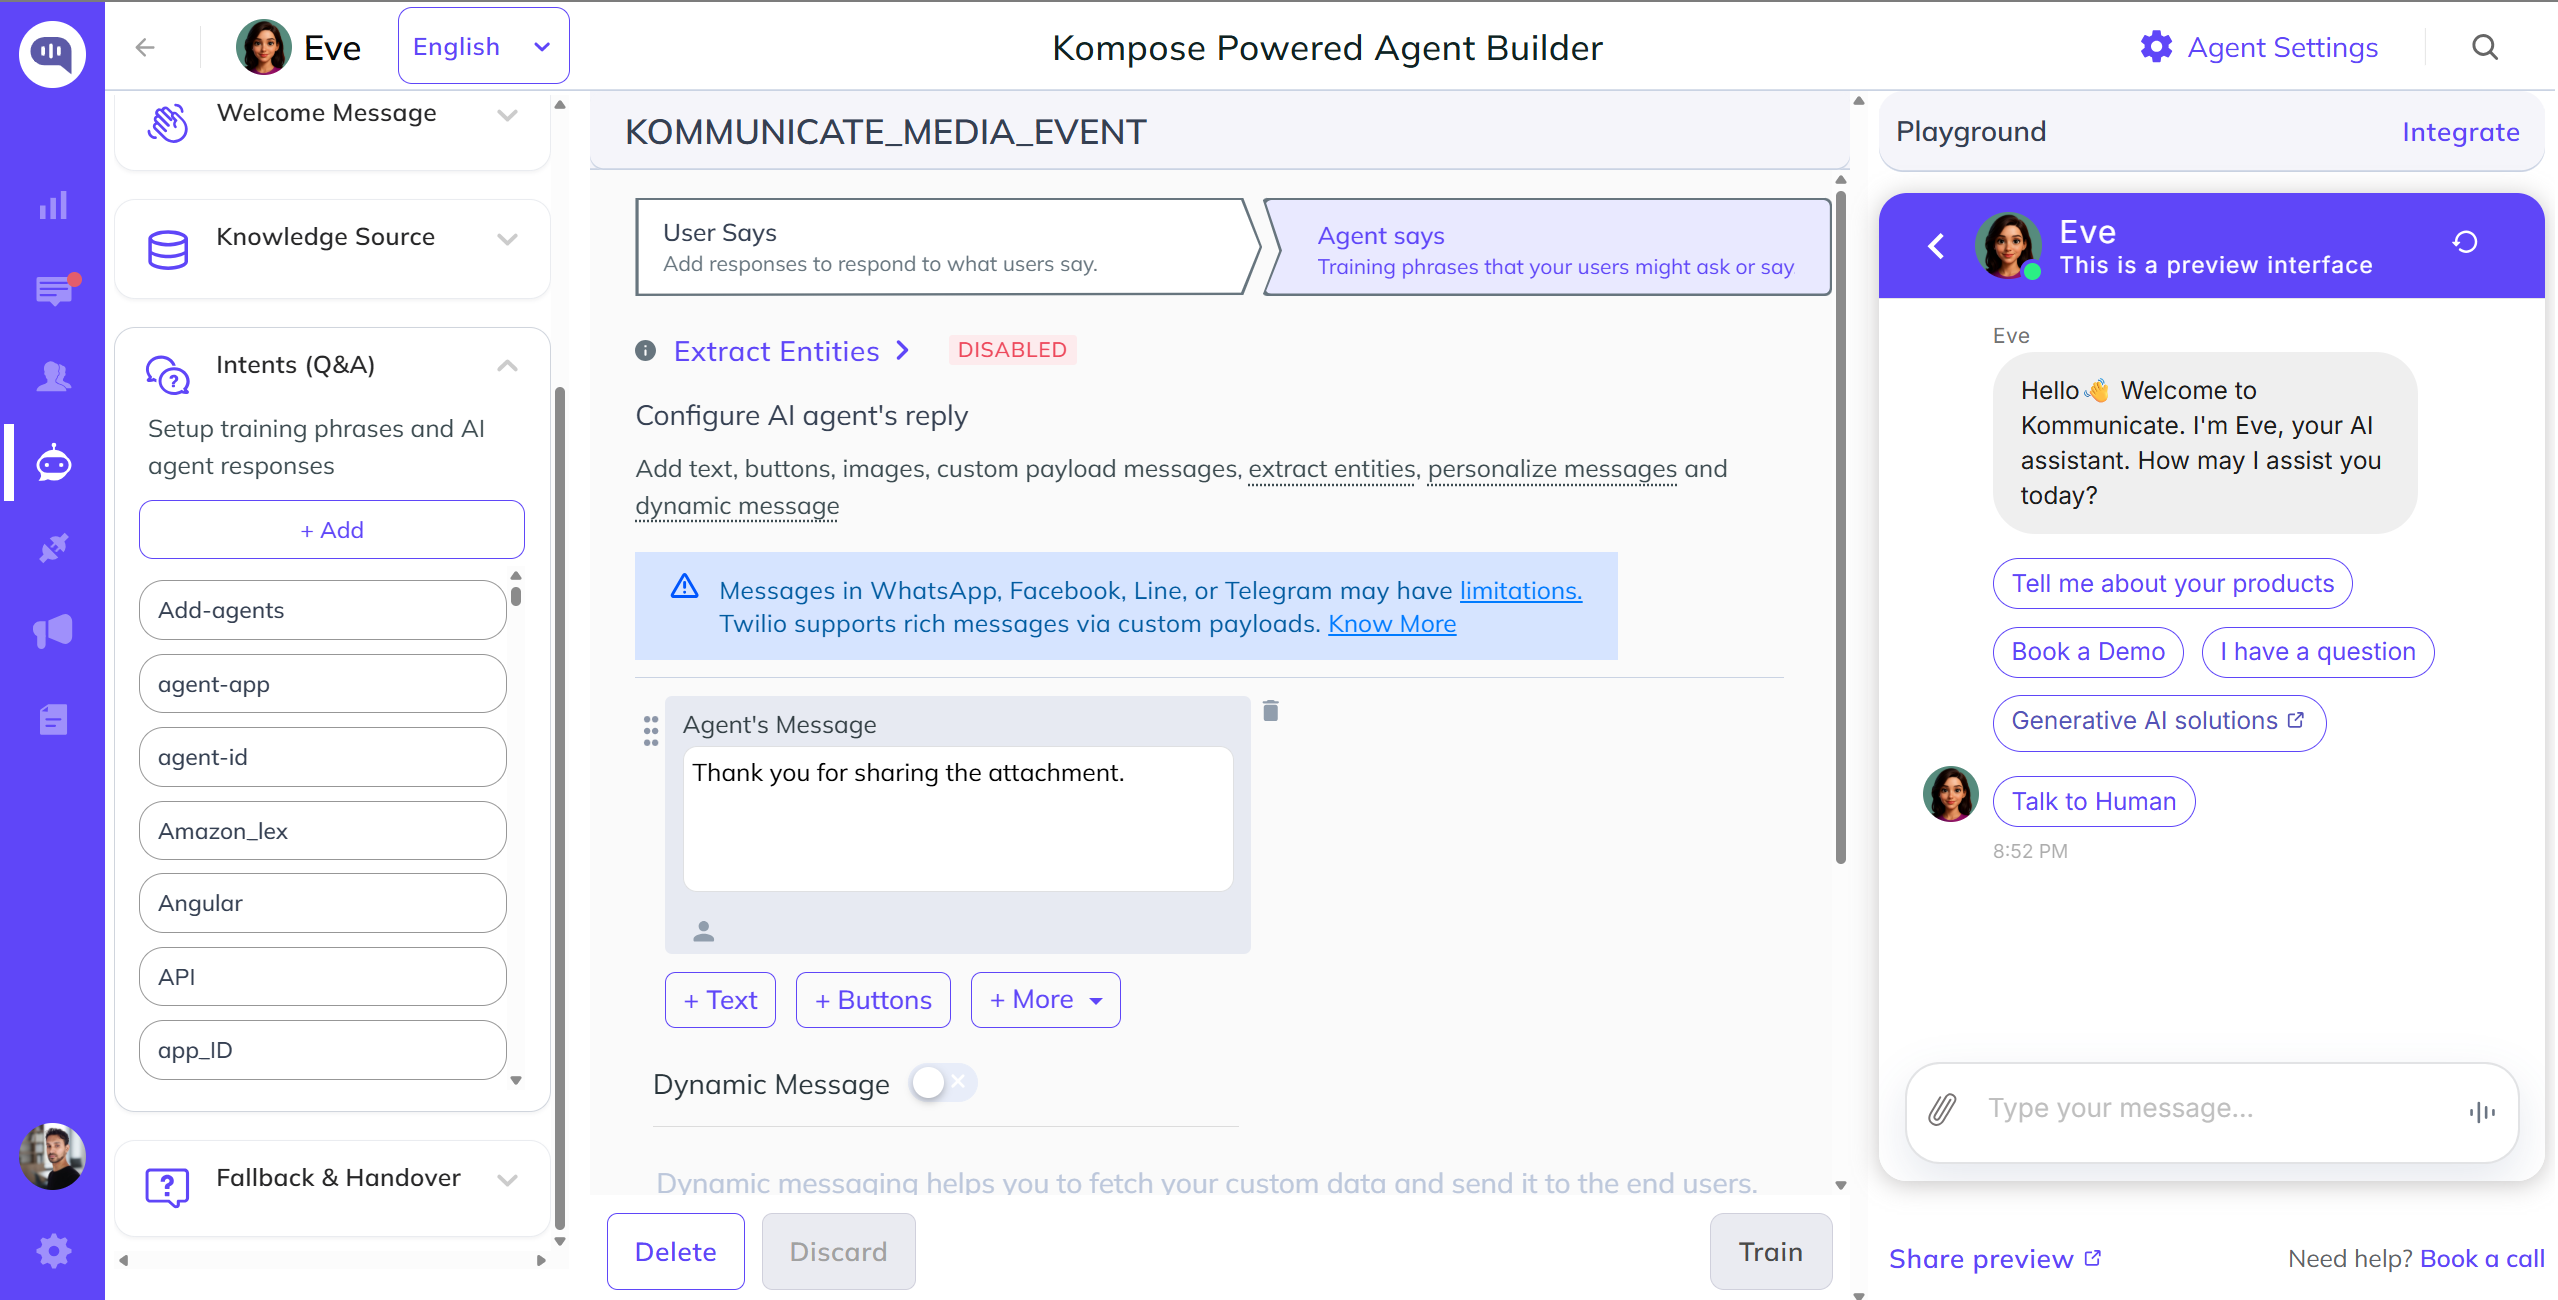Open the Integrate tab
The height and width of the screenshot is (1300, 2558).
pyautogui.click(x=2461, y=132)
